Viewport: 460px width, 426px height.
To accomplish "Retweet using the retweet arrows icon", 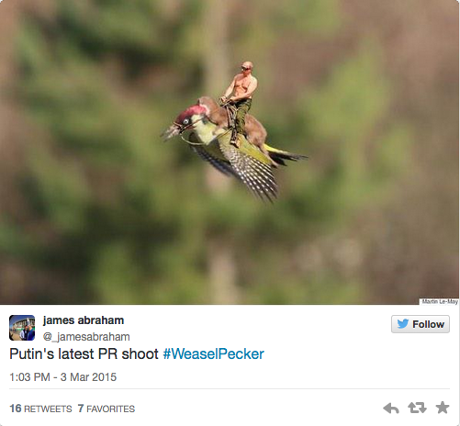I will (x=417, y=408).
